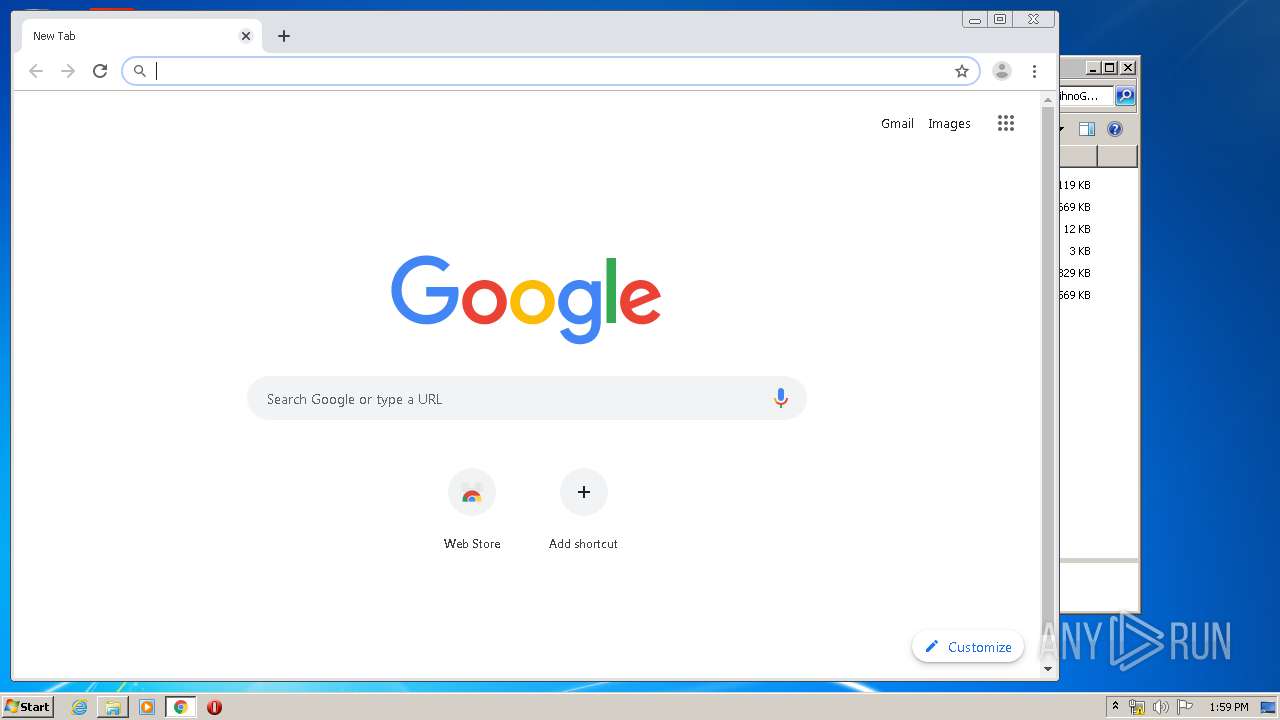Reload the current page
1280x720 pixels.
coord(100,71)
